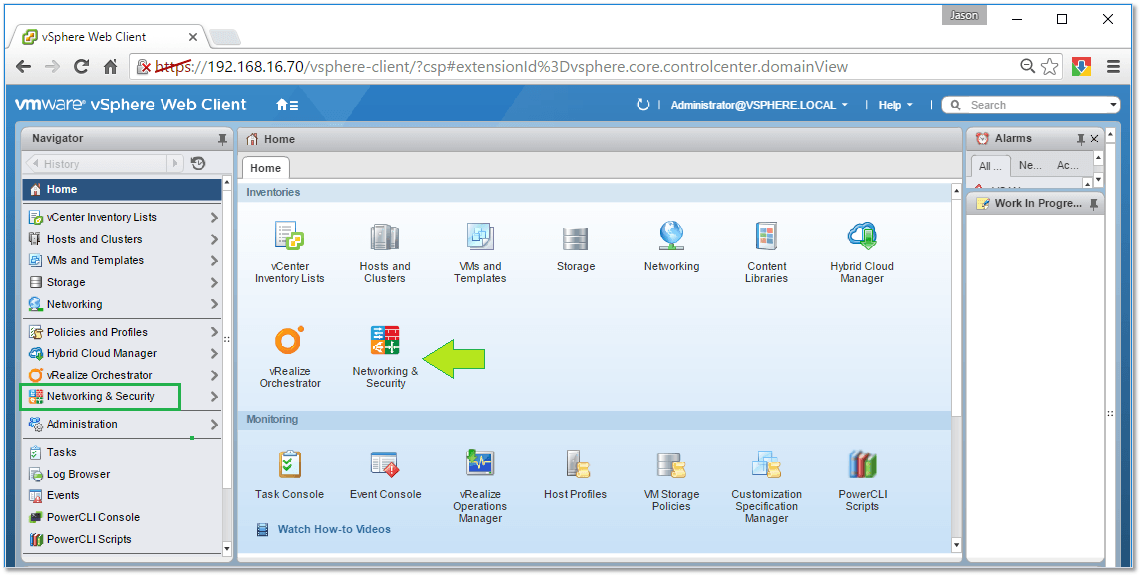This screenshot has width=1142, height=577.
Task: Click the browser address bar URL
Action: coord(503,67)
